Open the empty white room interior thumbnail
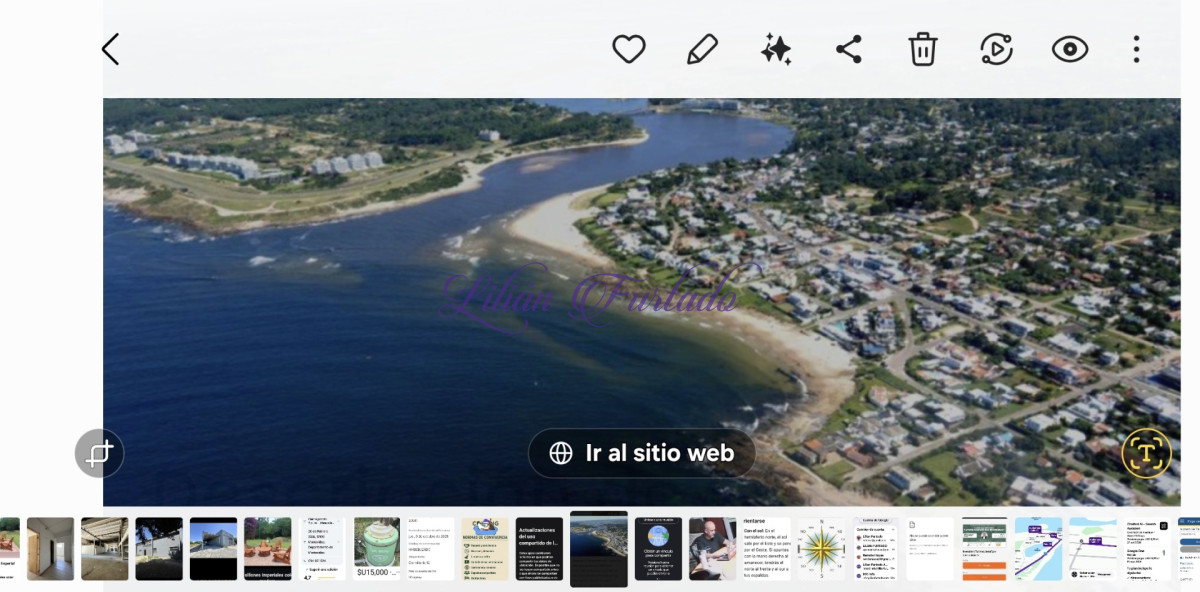The width and height of the screenshot is (1200, 592). [x=50, y=549]
